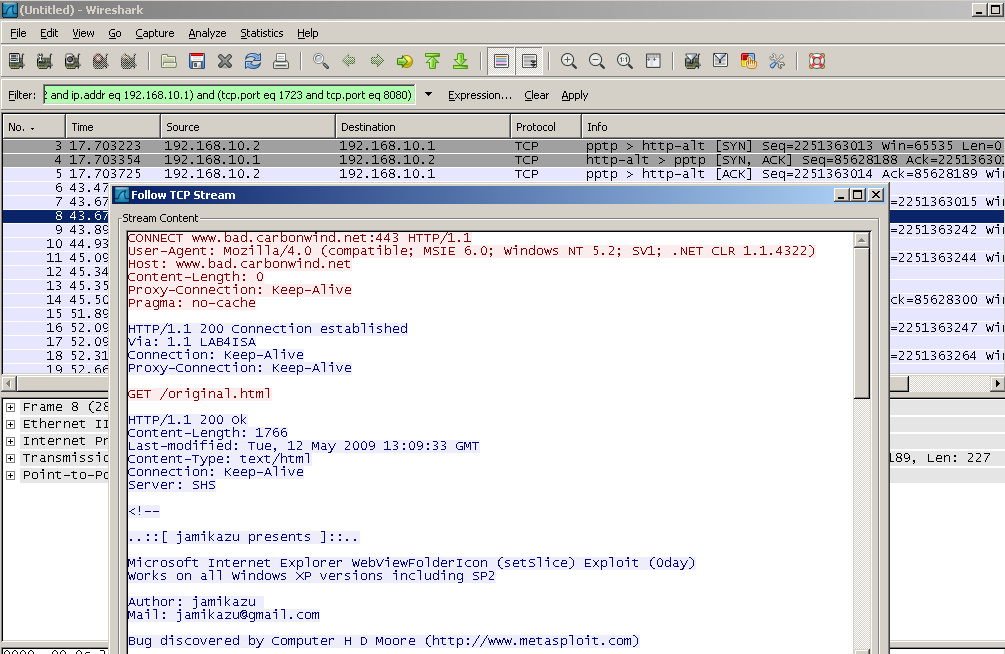Viewport: 1005px width, 654px height.
Task: Open the Capture menu
Action: tap(154, 33)
